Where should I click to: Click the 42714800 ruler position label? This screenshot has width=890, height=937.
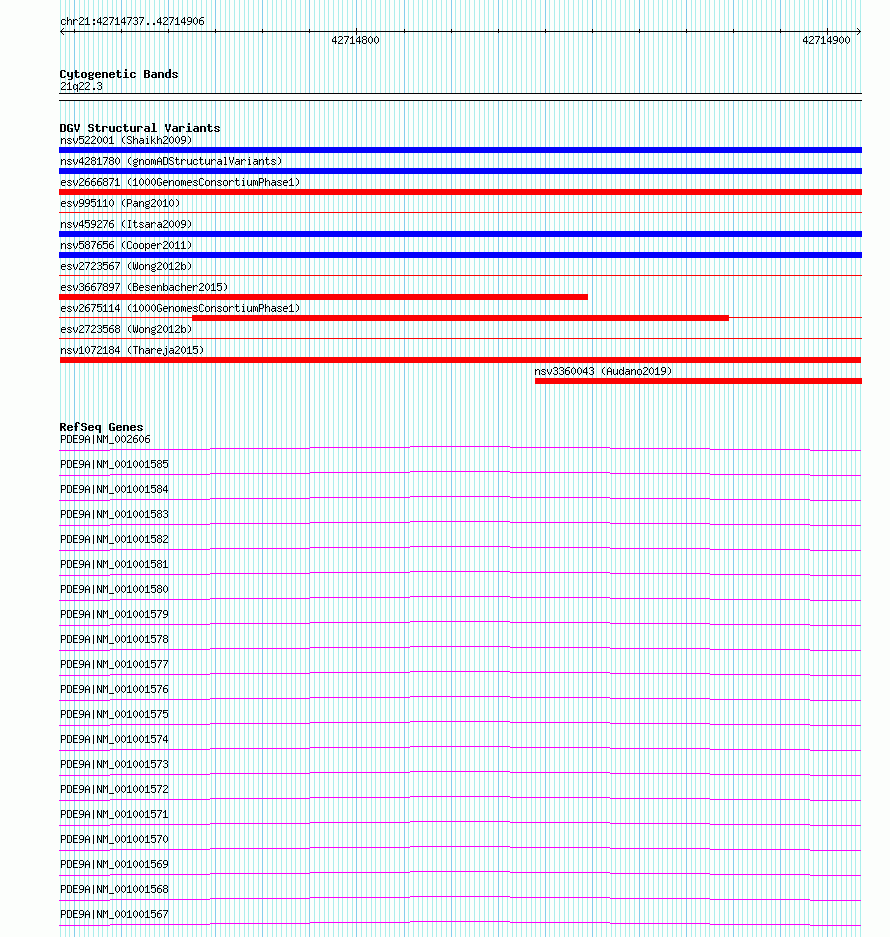click(355, 40)
